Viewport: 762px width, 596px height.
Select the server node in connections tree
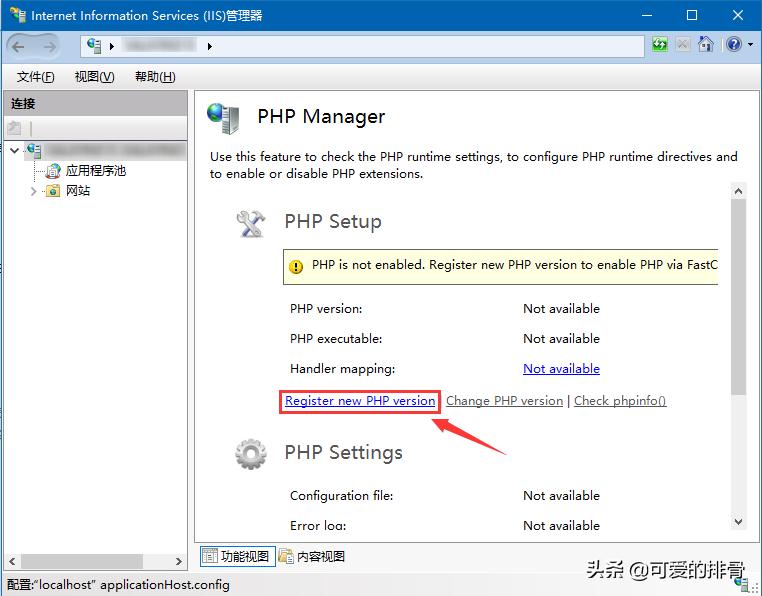(105, 151)
